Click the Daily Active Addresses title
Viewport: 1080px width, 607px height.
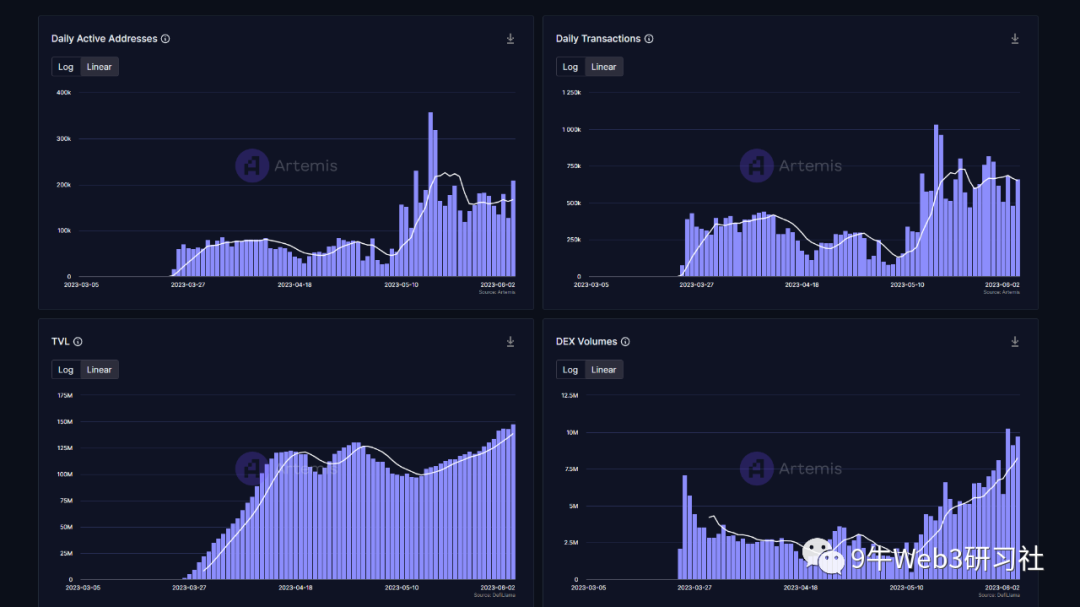pyautogui.click(x=104, y=39)
